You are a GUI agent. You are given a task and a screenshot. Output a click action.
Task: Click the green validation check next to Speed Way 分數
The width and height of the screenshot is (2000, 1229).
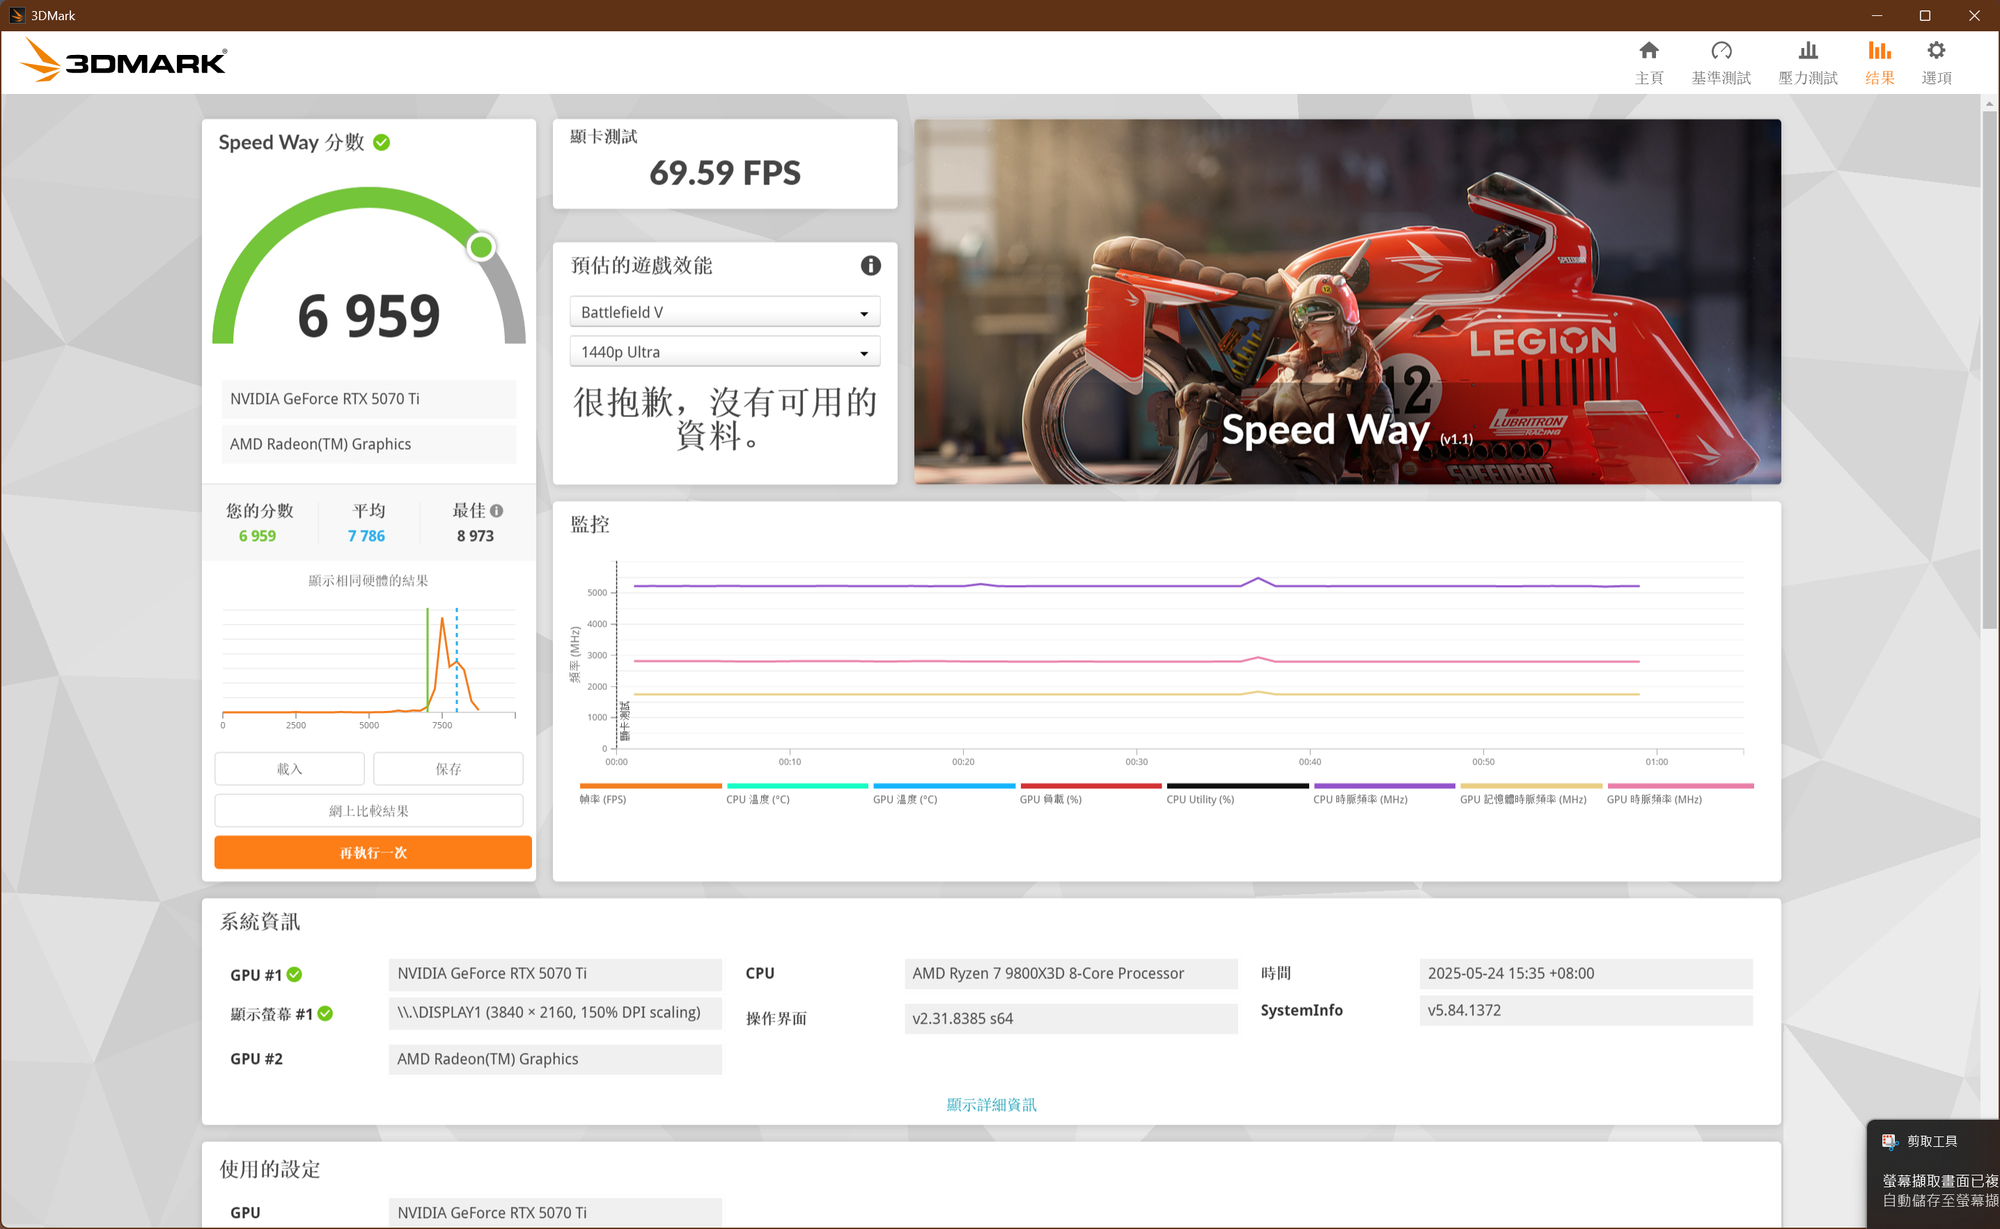(x=382, y=142)
